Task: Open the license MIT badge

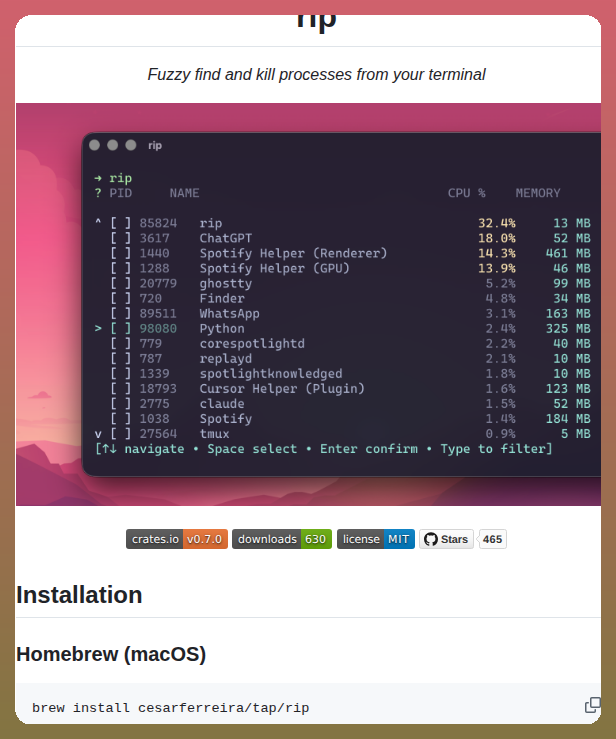Action: [376, 539]
